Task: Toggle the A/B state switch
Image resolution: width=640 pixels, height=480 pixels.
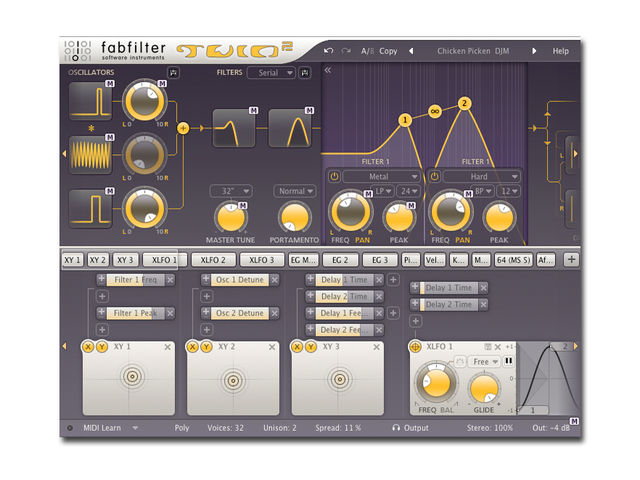Action: pyautogui.click(x=367, y=51)
